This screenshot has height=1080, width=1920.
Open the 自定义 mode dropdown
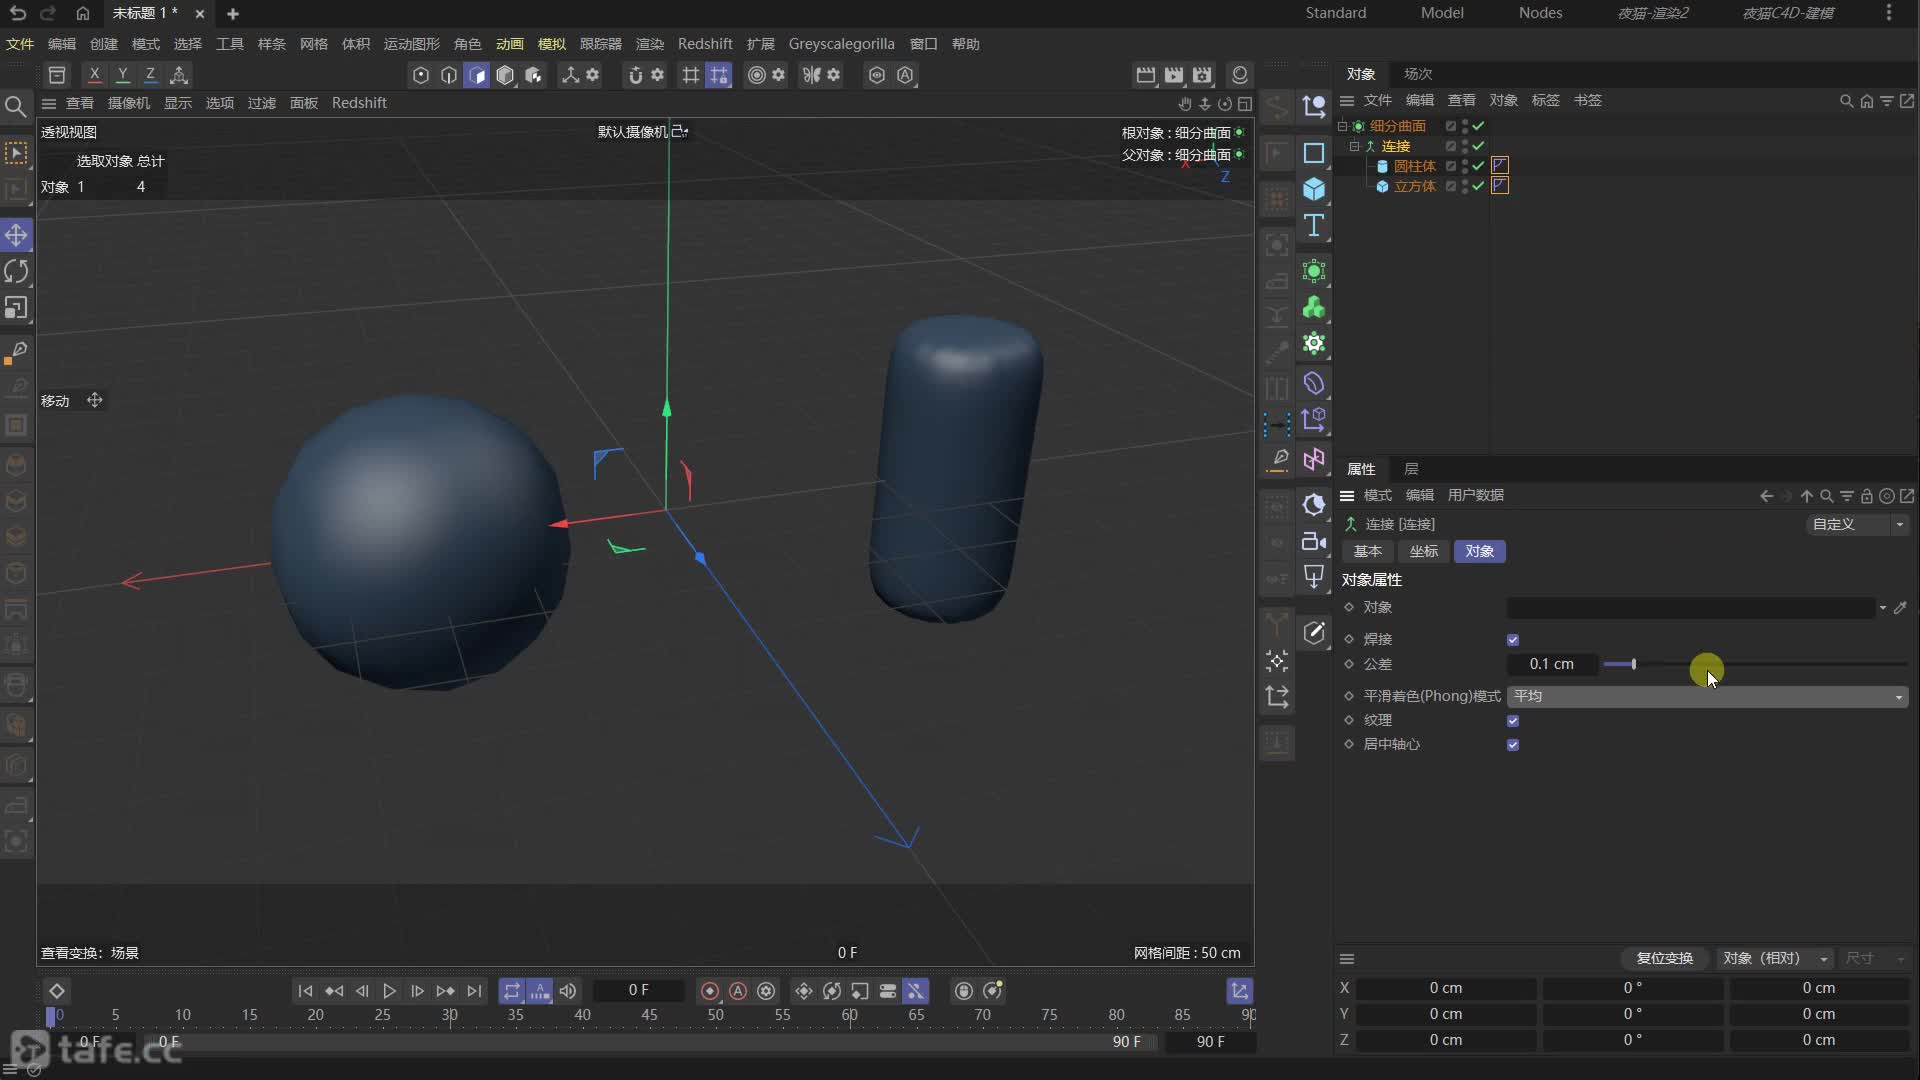click(x=1858, y=524)
